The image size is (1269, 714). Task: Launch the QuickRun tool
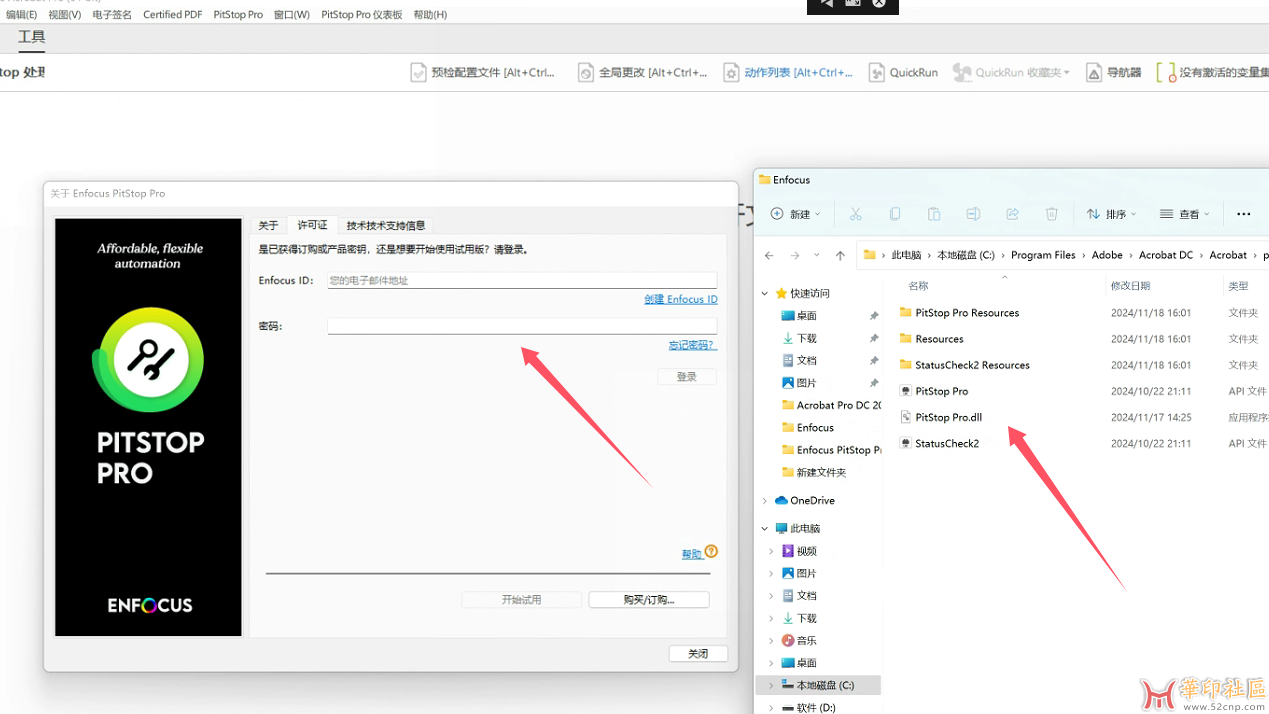(903, 72)
